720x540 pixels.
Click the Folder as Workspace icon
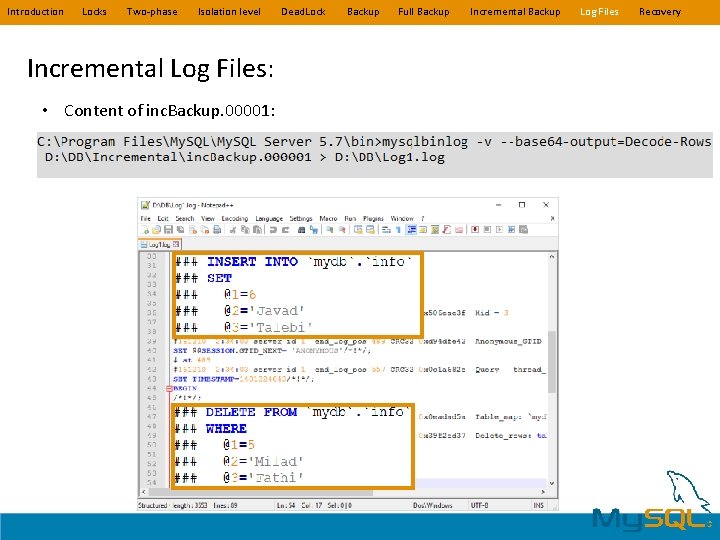459,230
